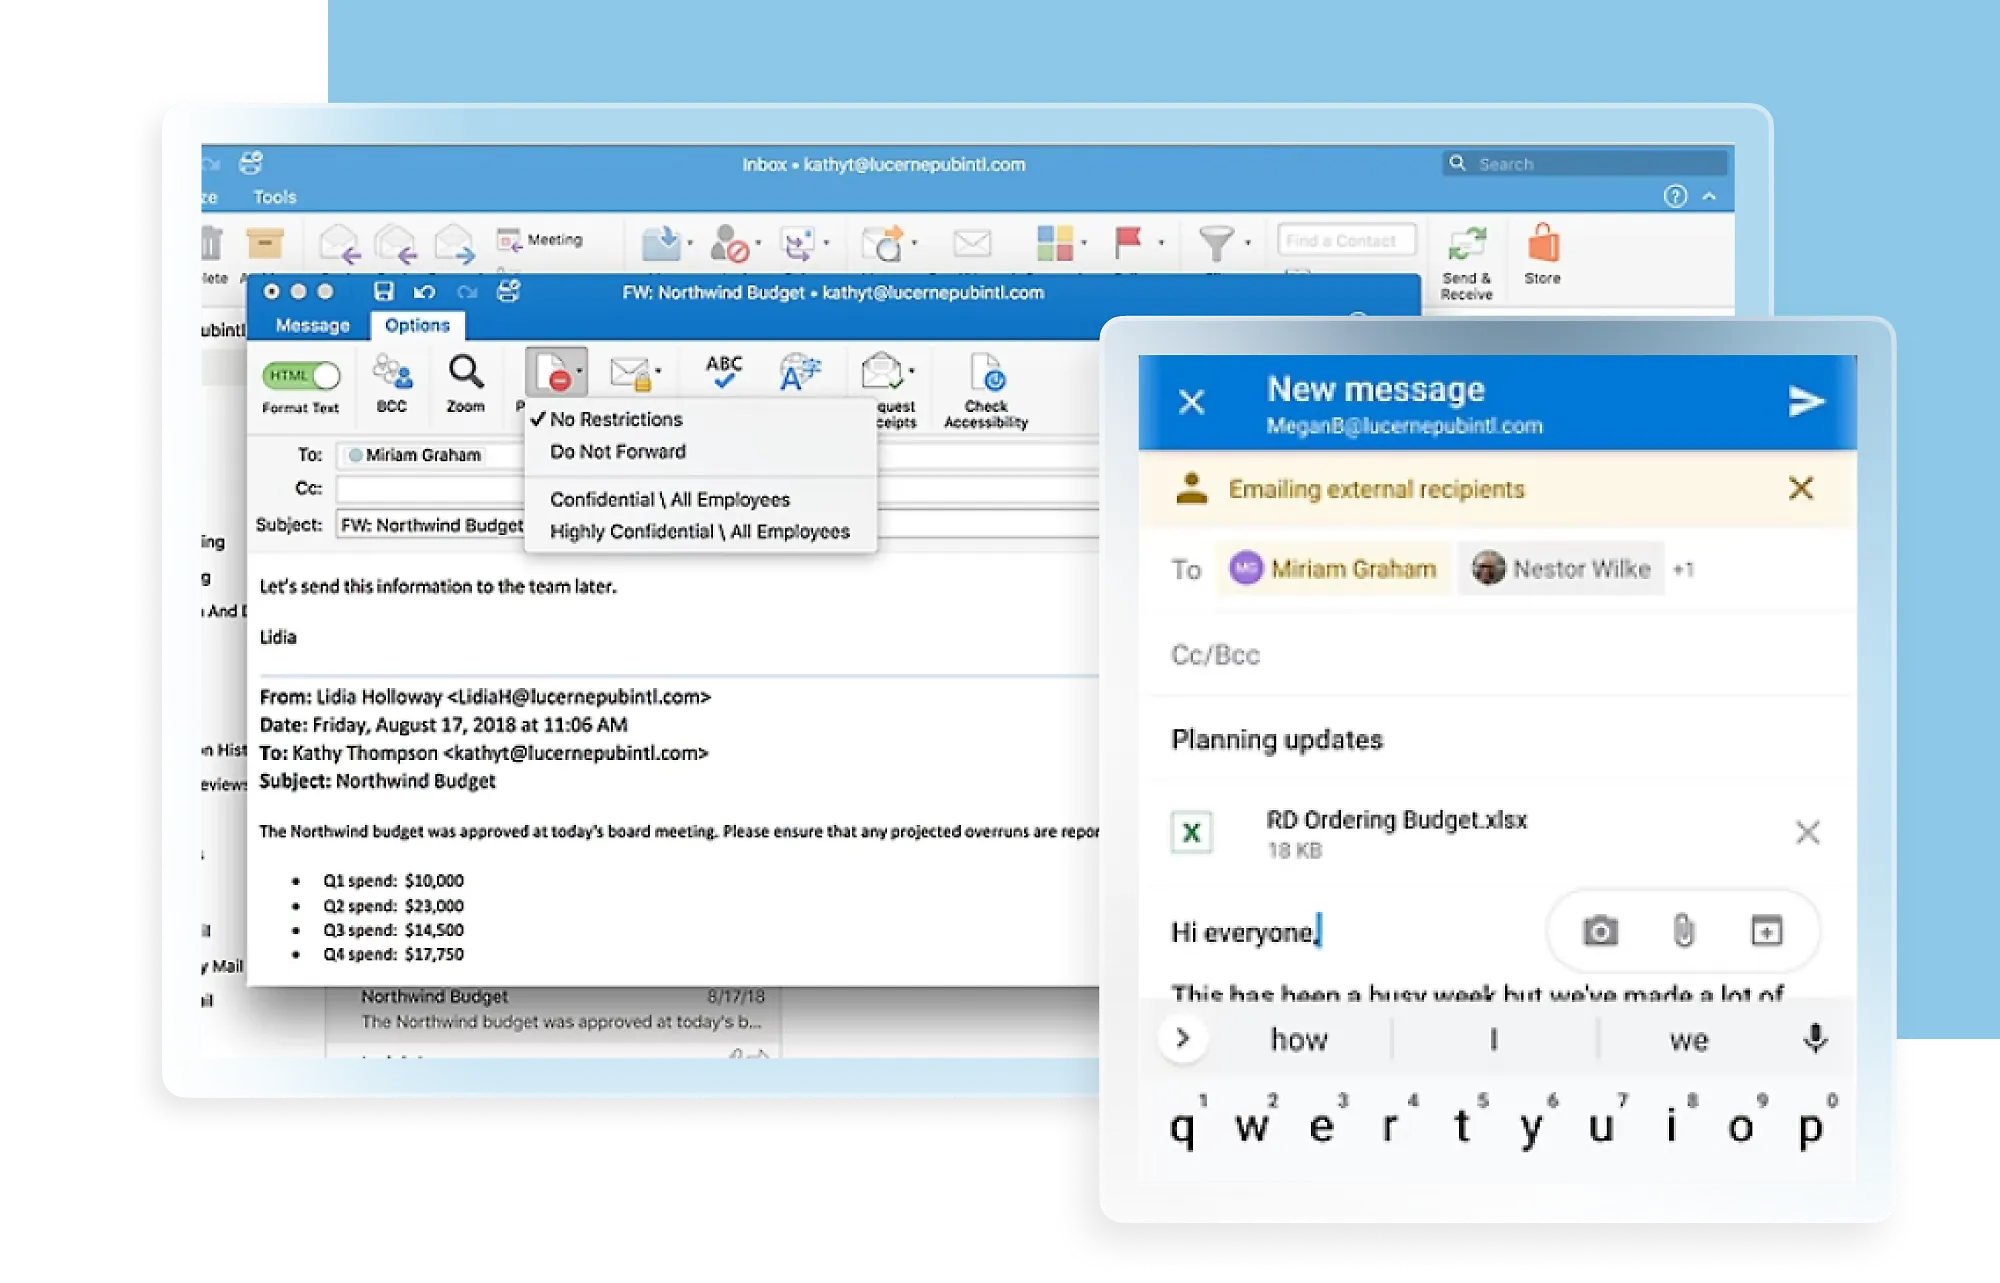Select Highly Confidential \ All Employees
The width and height of the screenshot is (2000, 1283).
[699, 532]
